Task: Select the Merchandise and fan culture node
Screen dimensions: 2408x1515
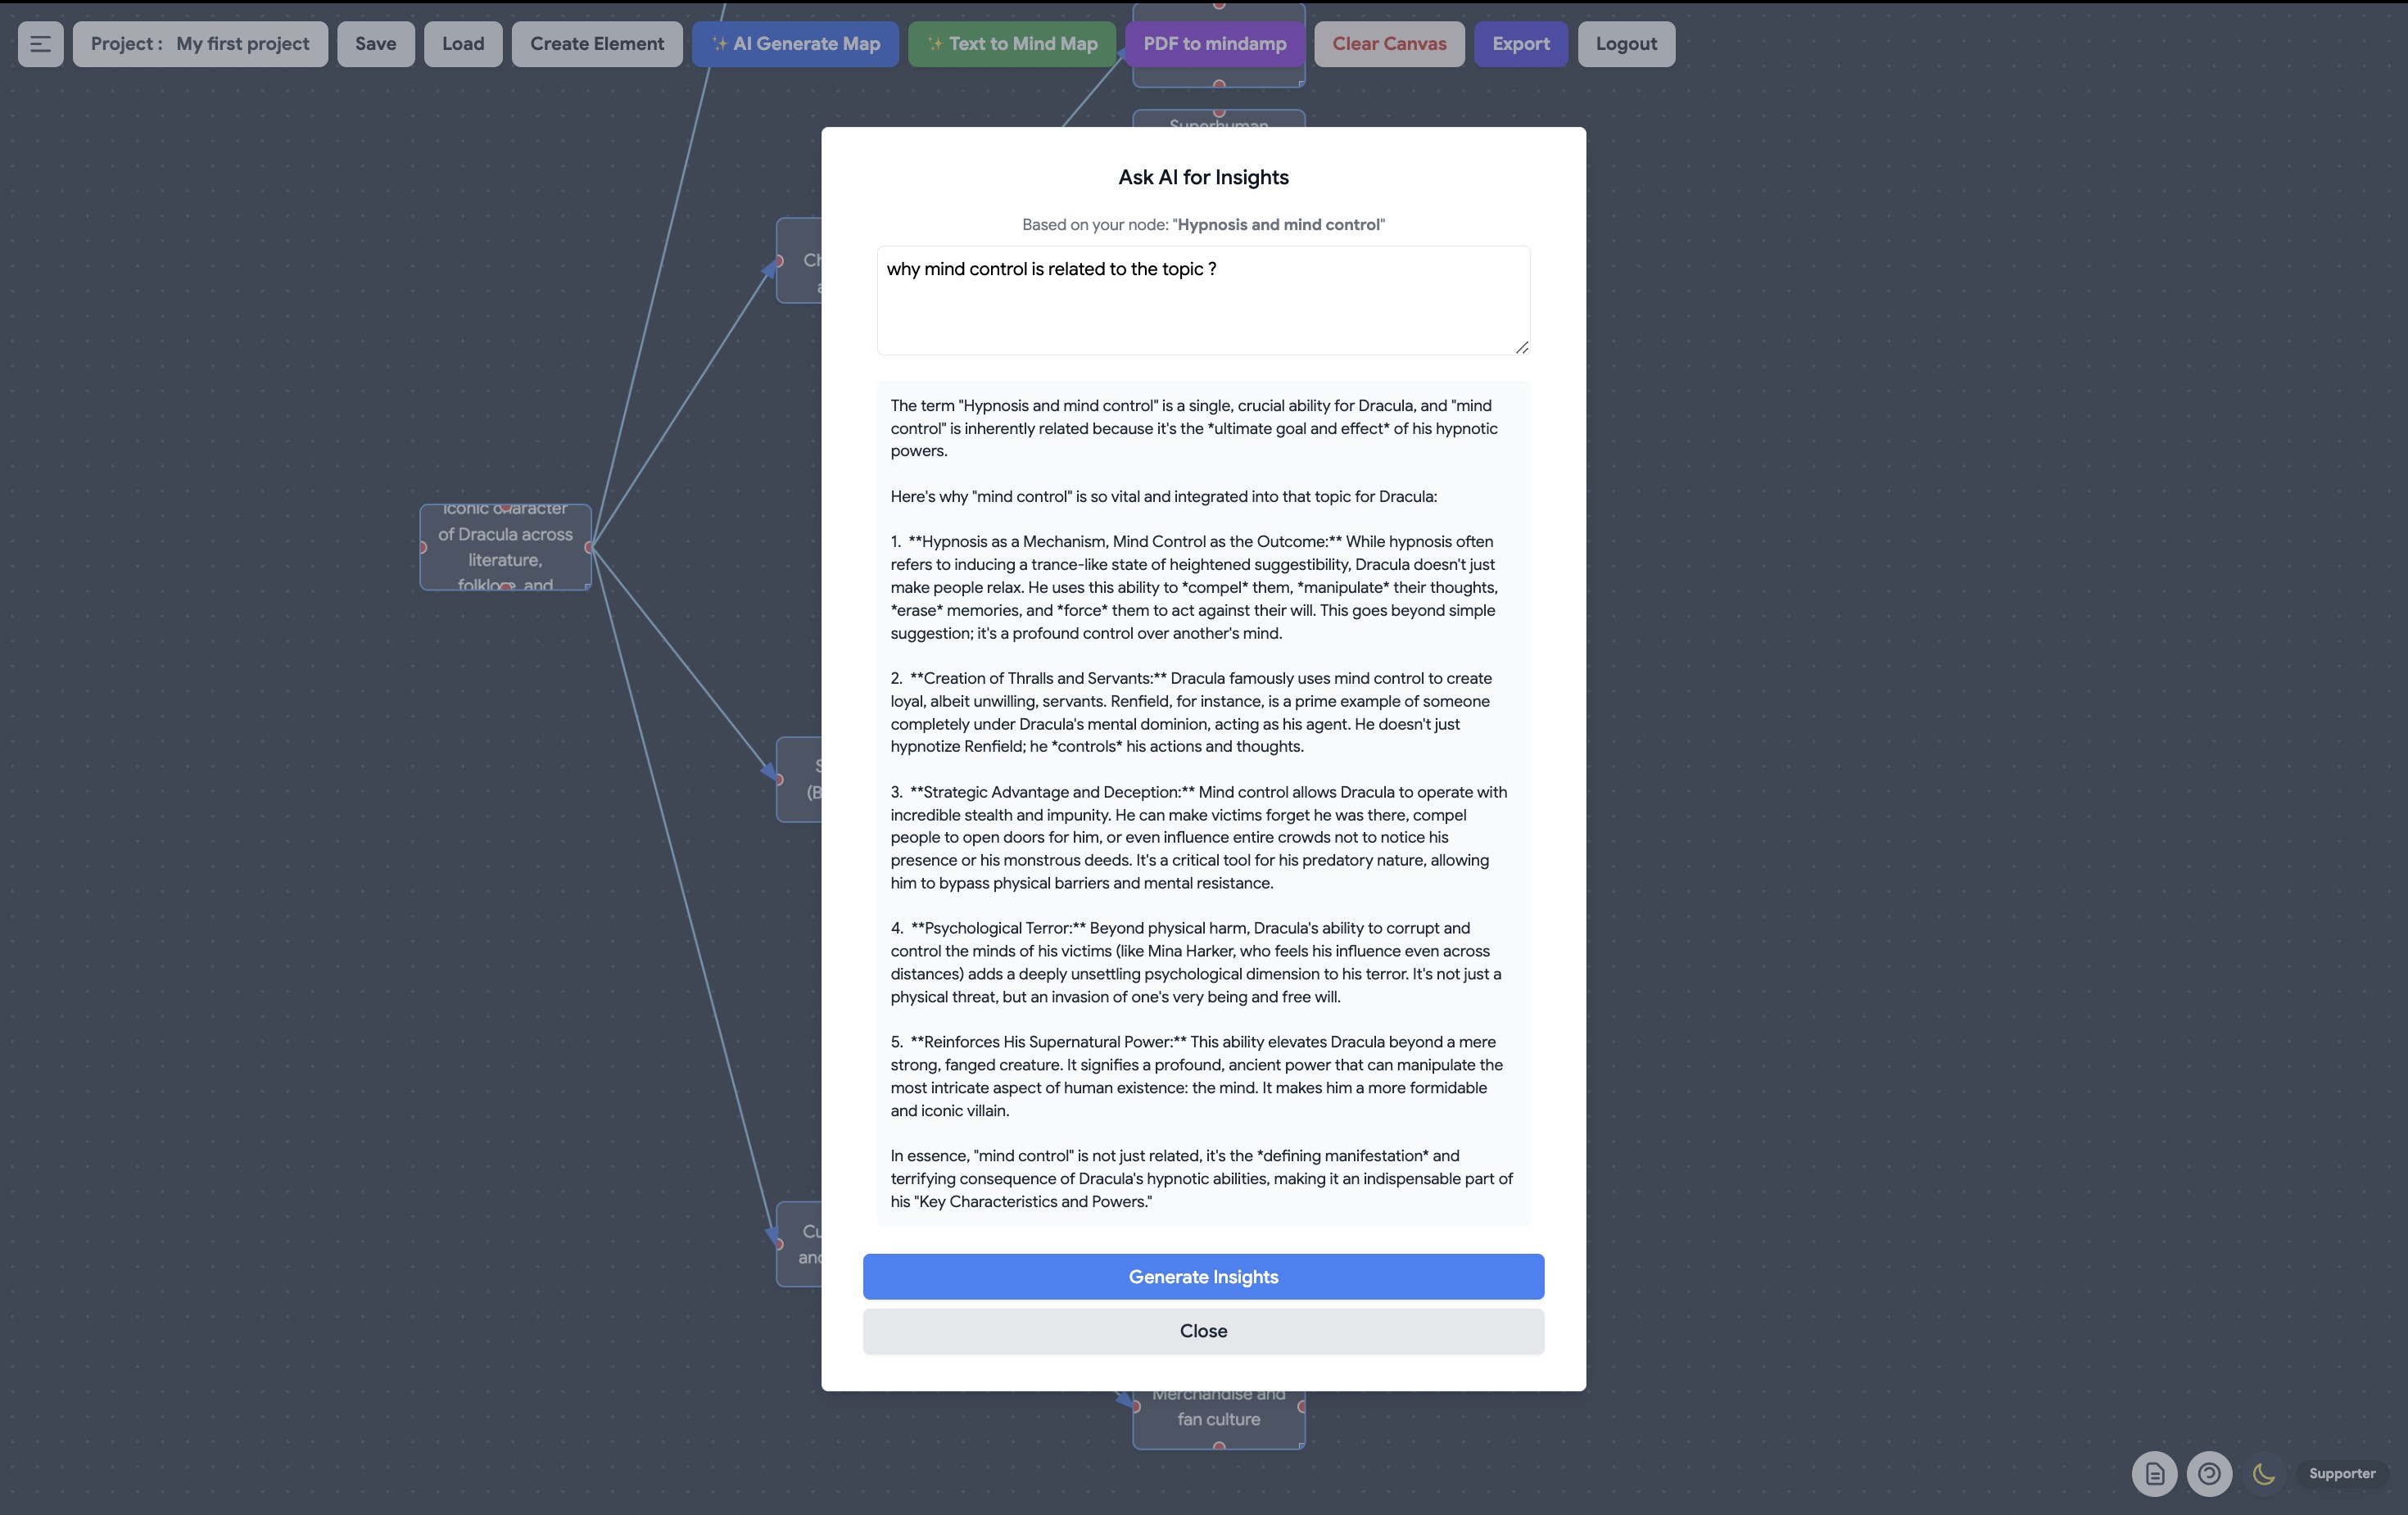Action: (x=1218, y=1419)
